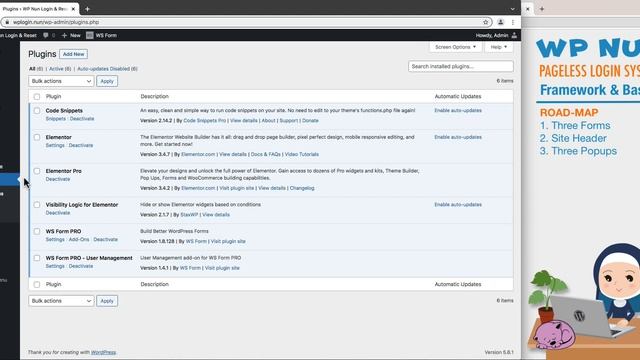Open Elementor Pro Changelog link
Viewport: 640px width, 360px height.
(302, 188)
